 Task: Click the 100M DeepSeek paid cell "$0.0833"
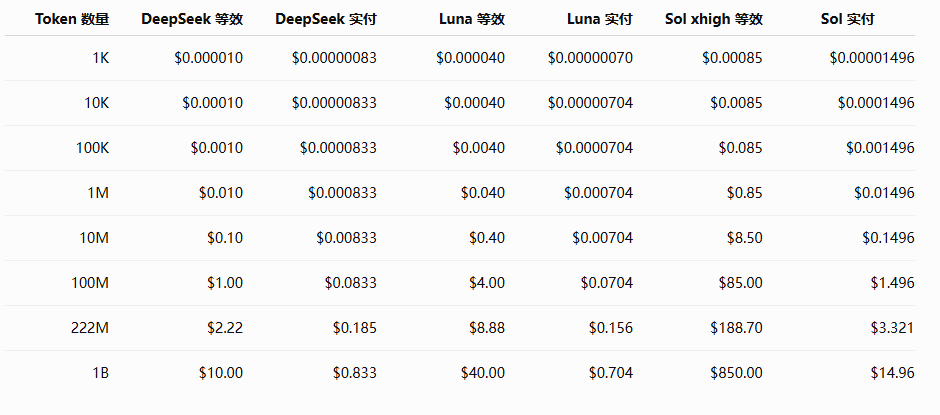pos(351,283)
